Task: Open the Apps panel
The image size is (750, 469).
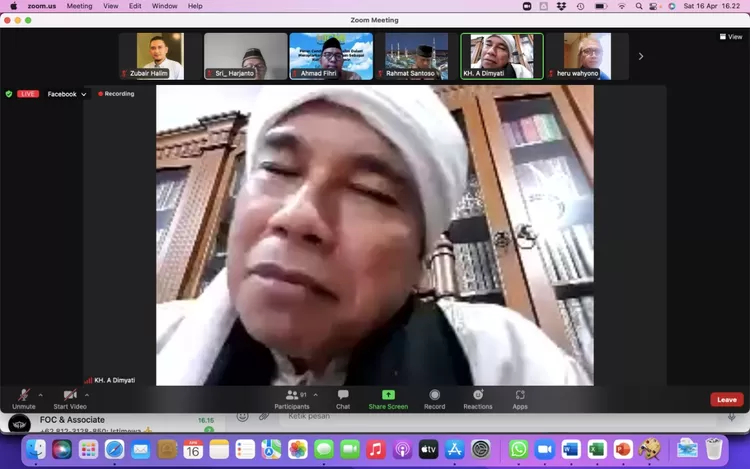Action: click(x=520, y=398)
